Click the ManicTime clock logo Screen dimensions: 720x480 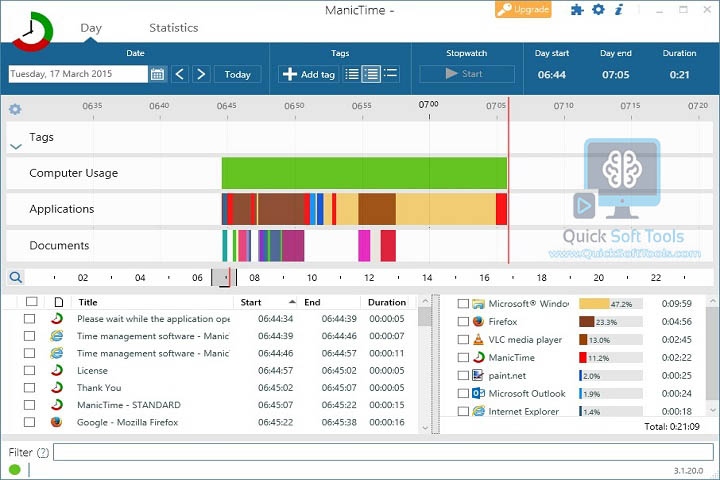click(32, 31)
